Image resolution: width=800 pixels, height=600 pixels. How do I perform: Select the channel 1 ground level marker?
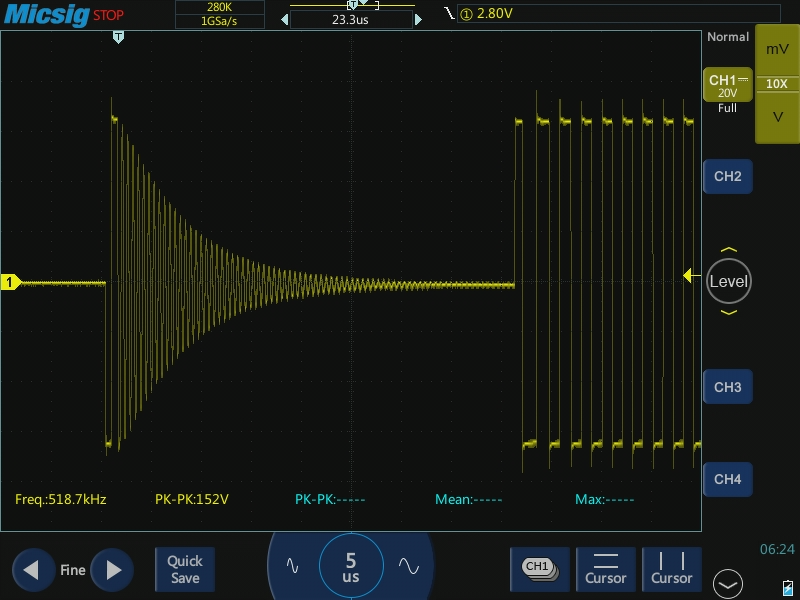click(x=11, y=282)
